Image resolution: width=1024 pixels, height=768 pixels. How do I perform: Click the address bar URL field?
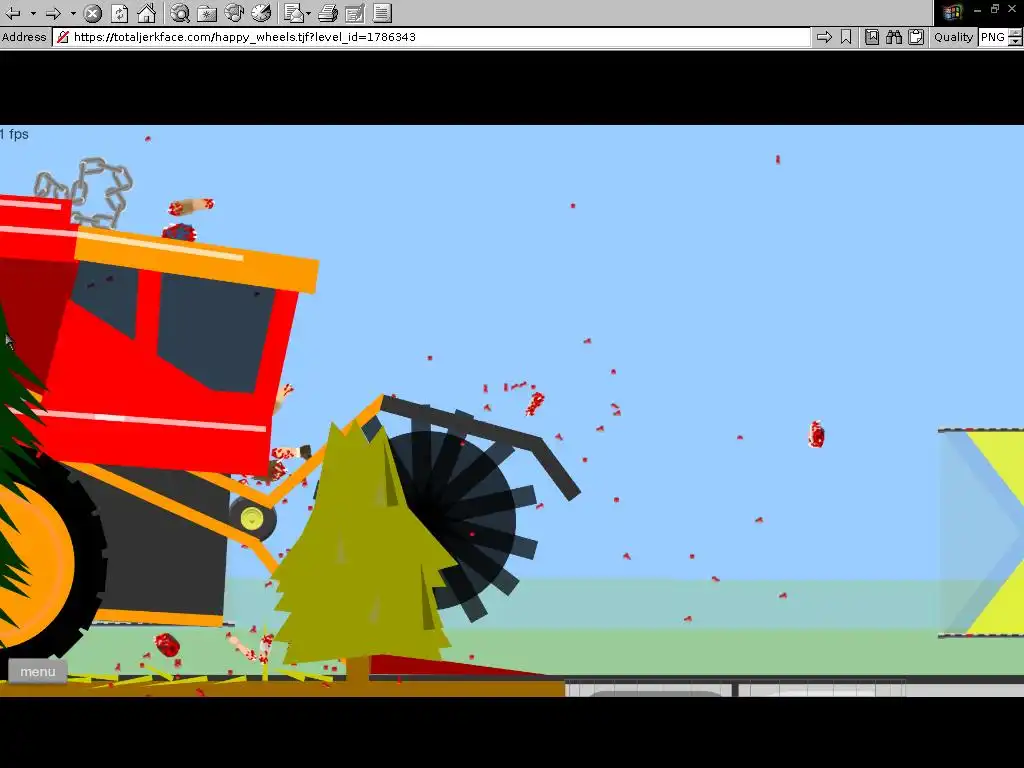[x=431, y=37]
